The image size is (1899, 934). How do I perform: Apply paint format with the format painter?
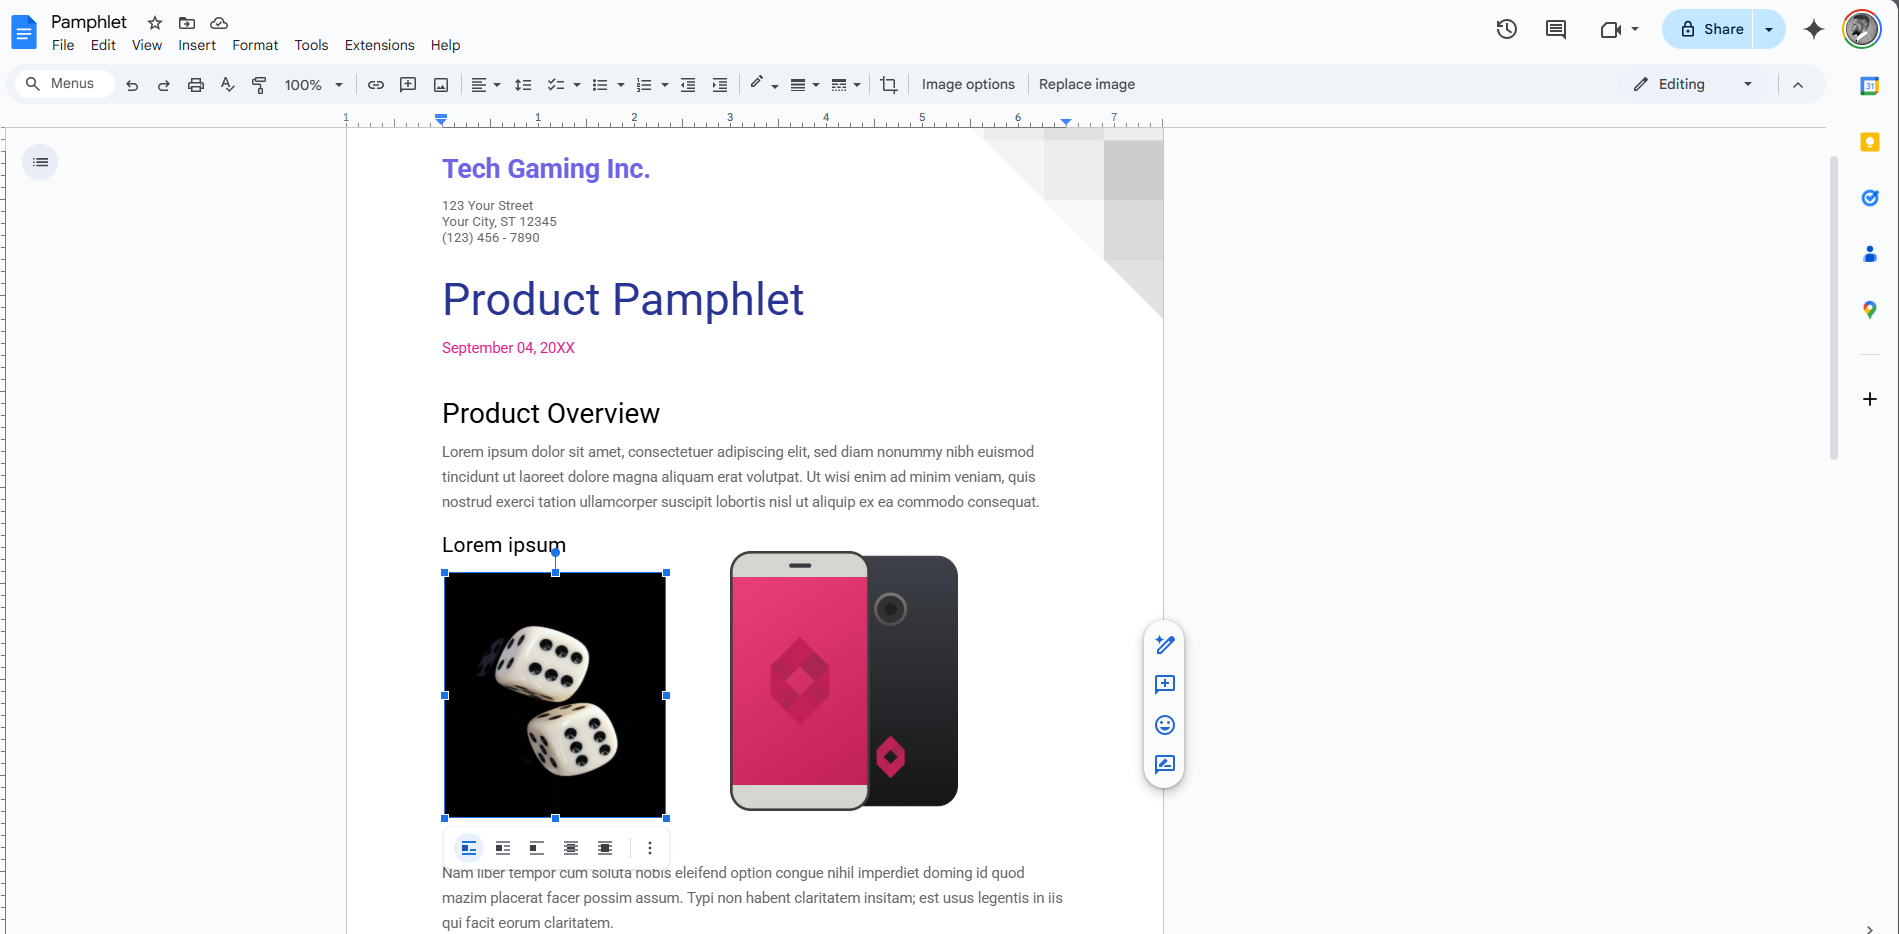[x=259, y=84]
